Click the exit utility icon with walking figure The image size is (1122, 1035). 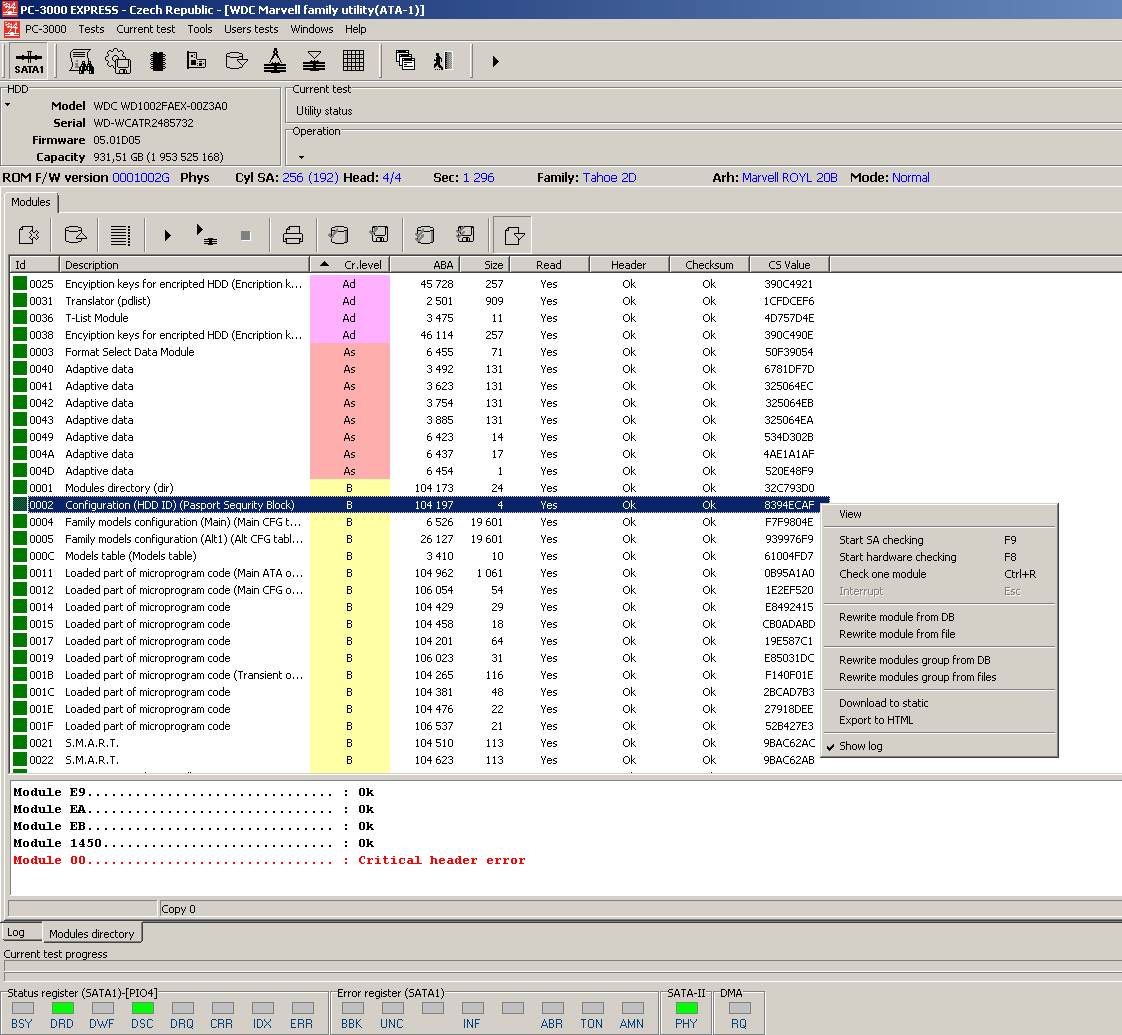coord(443,61)
